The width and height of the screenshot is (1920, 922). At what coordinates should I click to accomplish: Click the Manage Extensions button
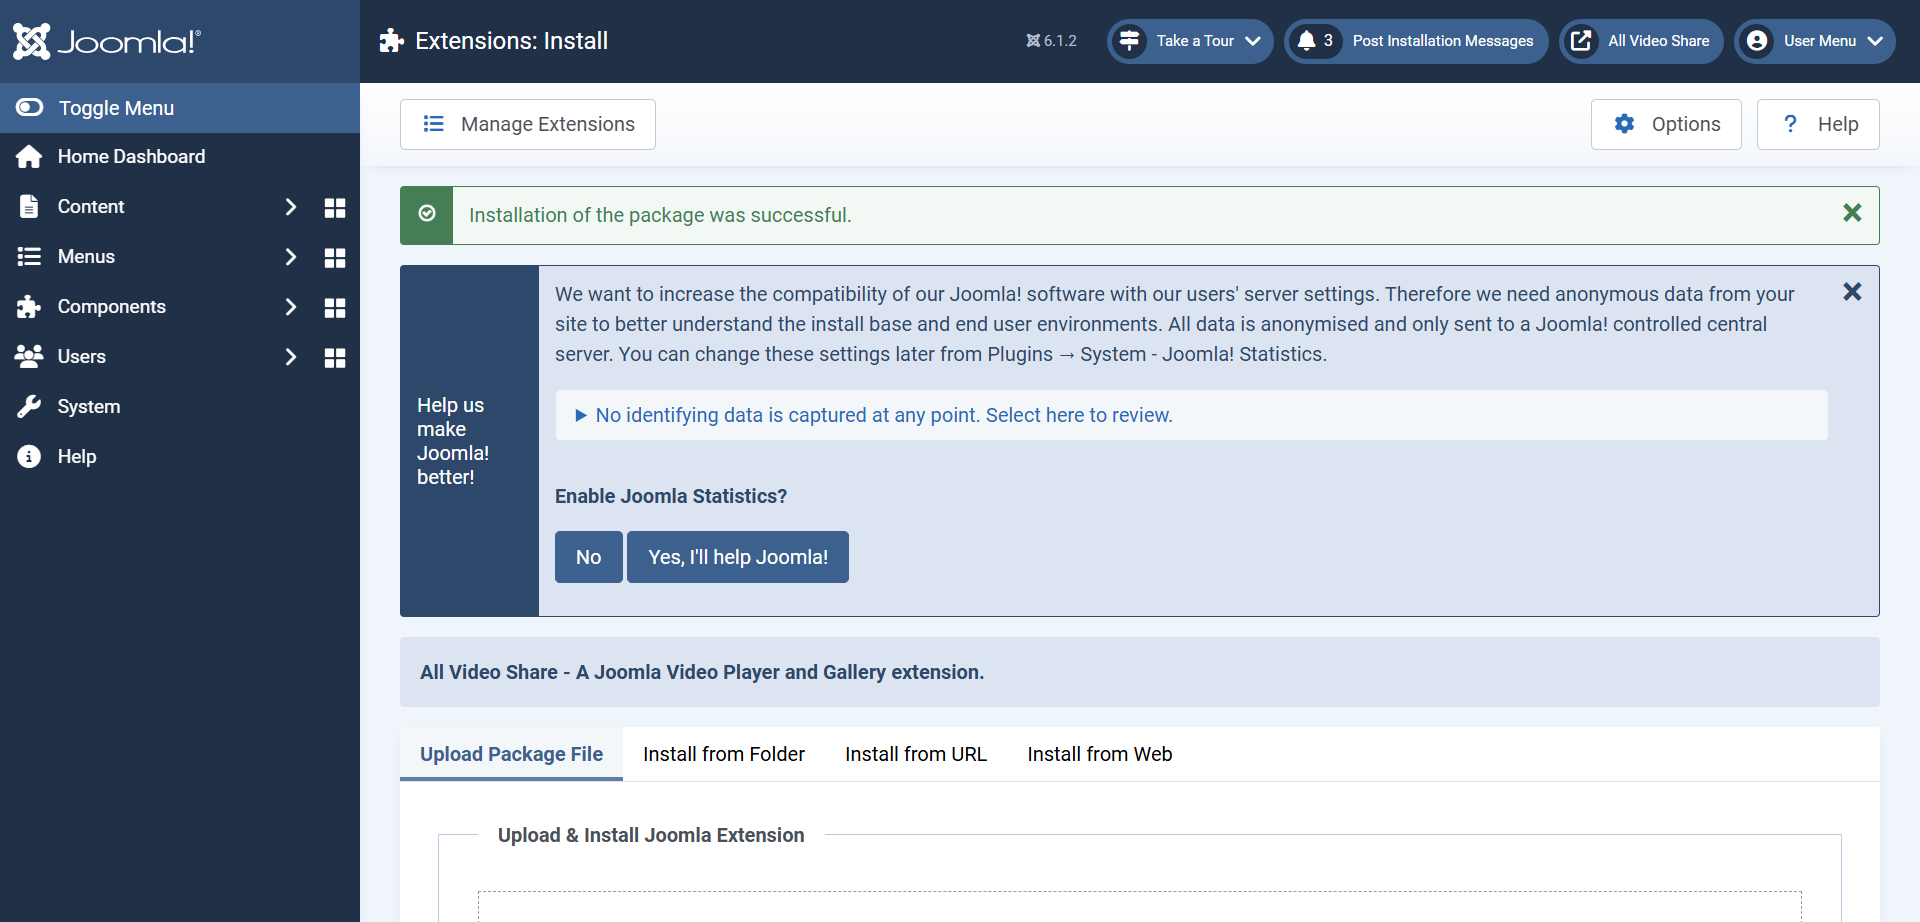click(528, 124)
